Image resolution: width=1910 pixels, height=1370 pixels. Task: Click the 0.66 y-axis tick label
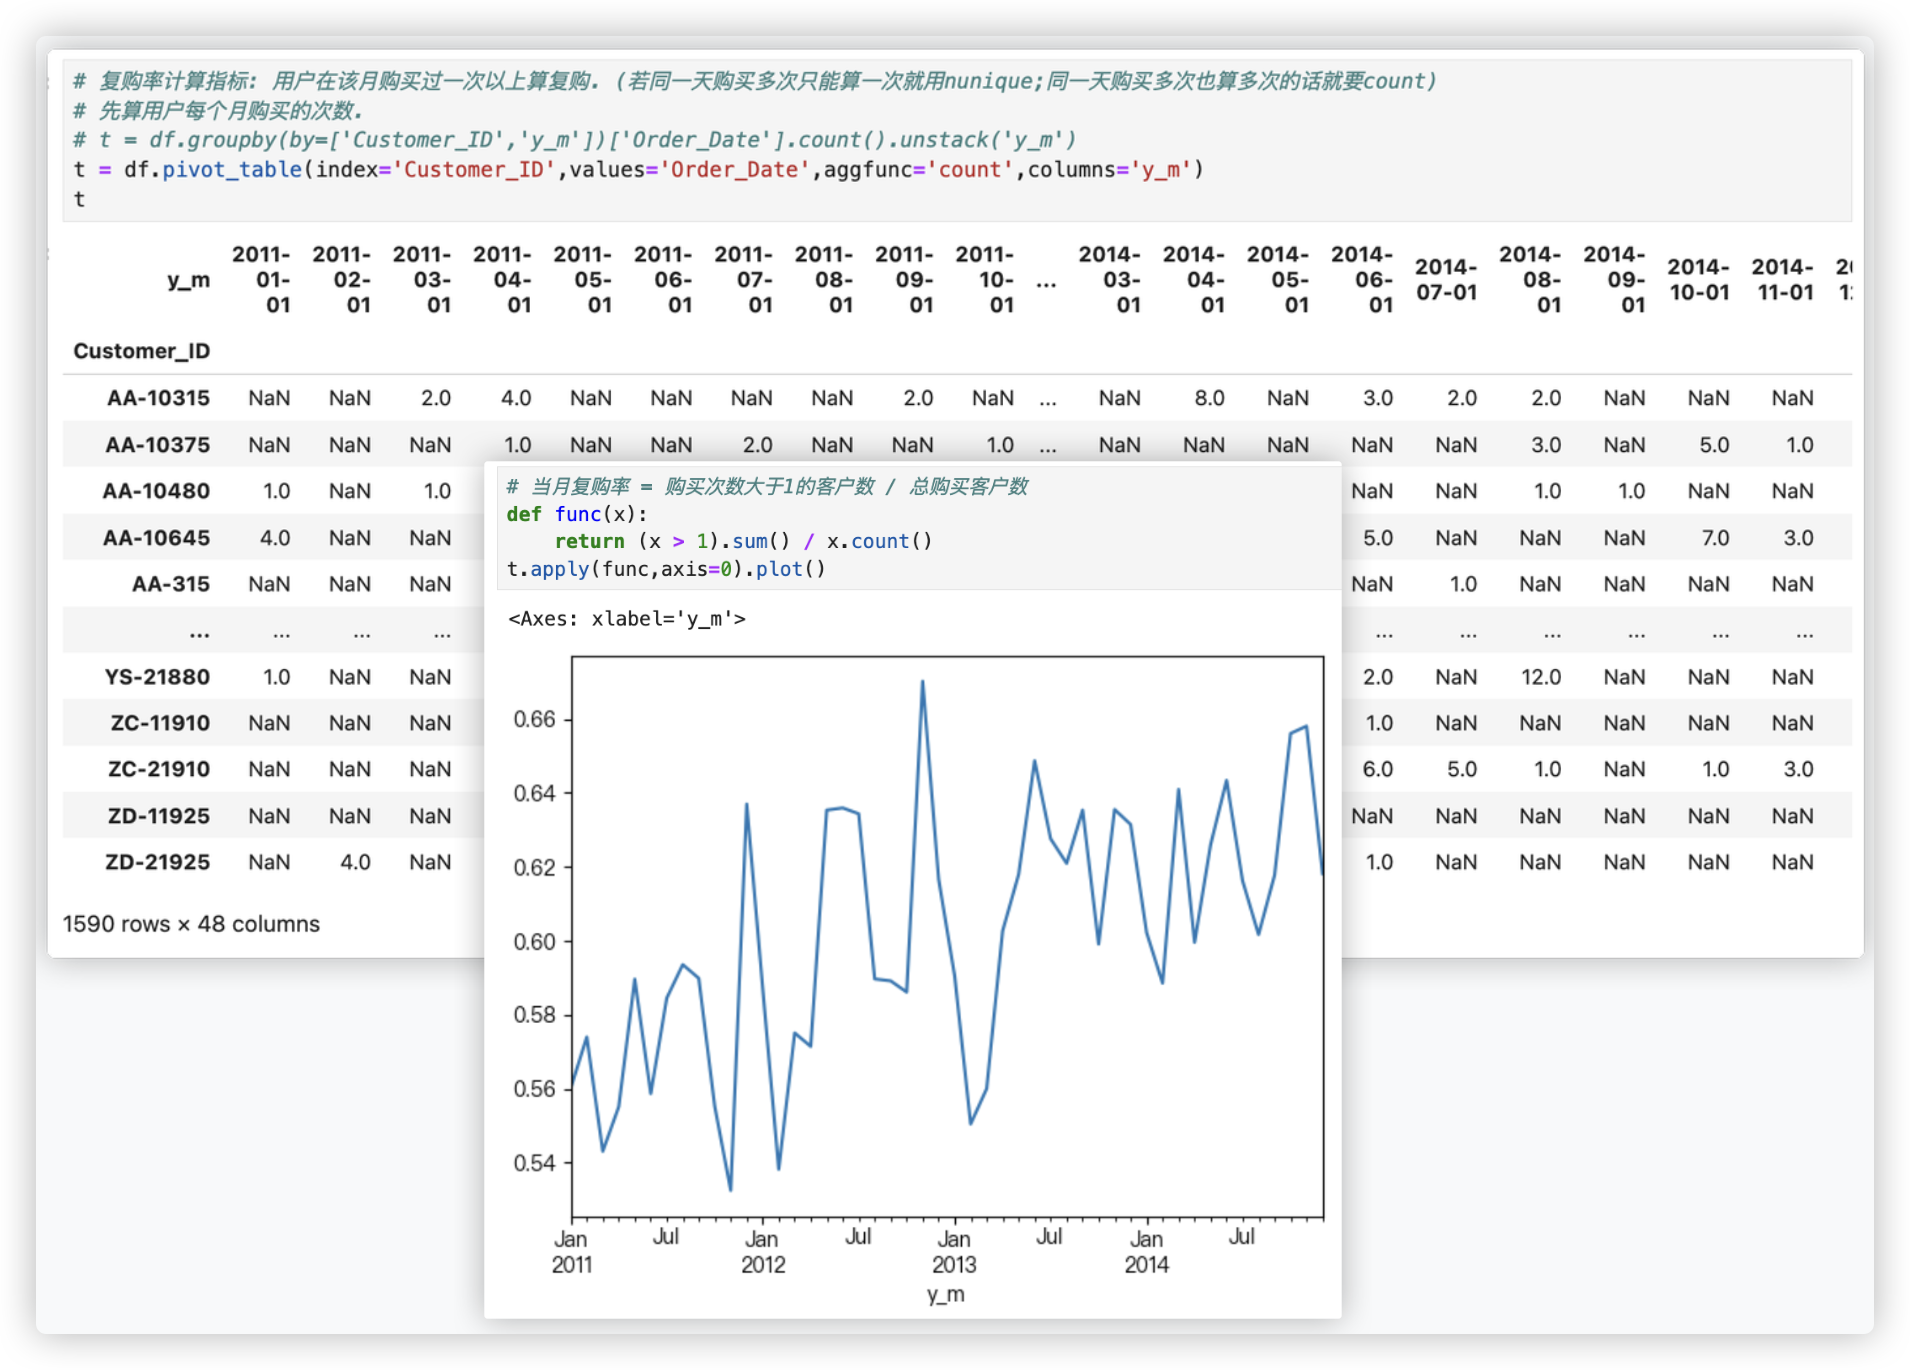[x=533, y=719]
